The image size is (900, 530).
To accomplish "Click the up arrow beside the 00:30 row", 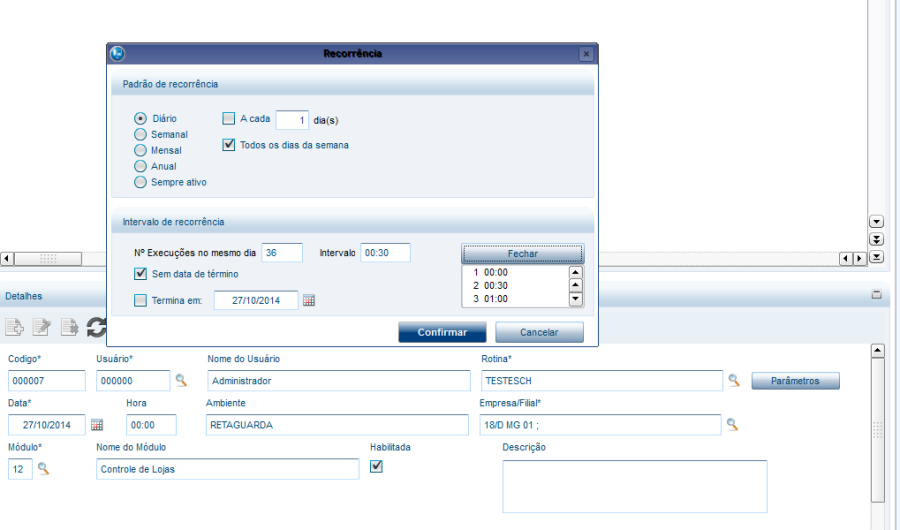I will point(575,285).
